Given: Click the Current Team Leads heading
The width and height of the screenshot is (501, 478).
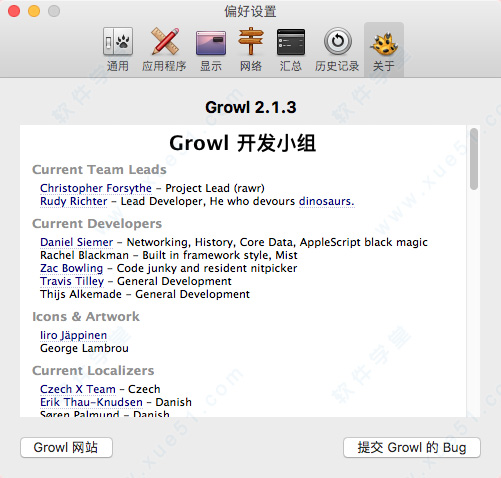Looking at the screenshot, I should [99, 170].
